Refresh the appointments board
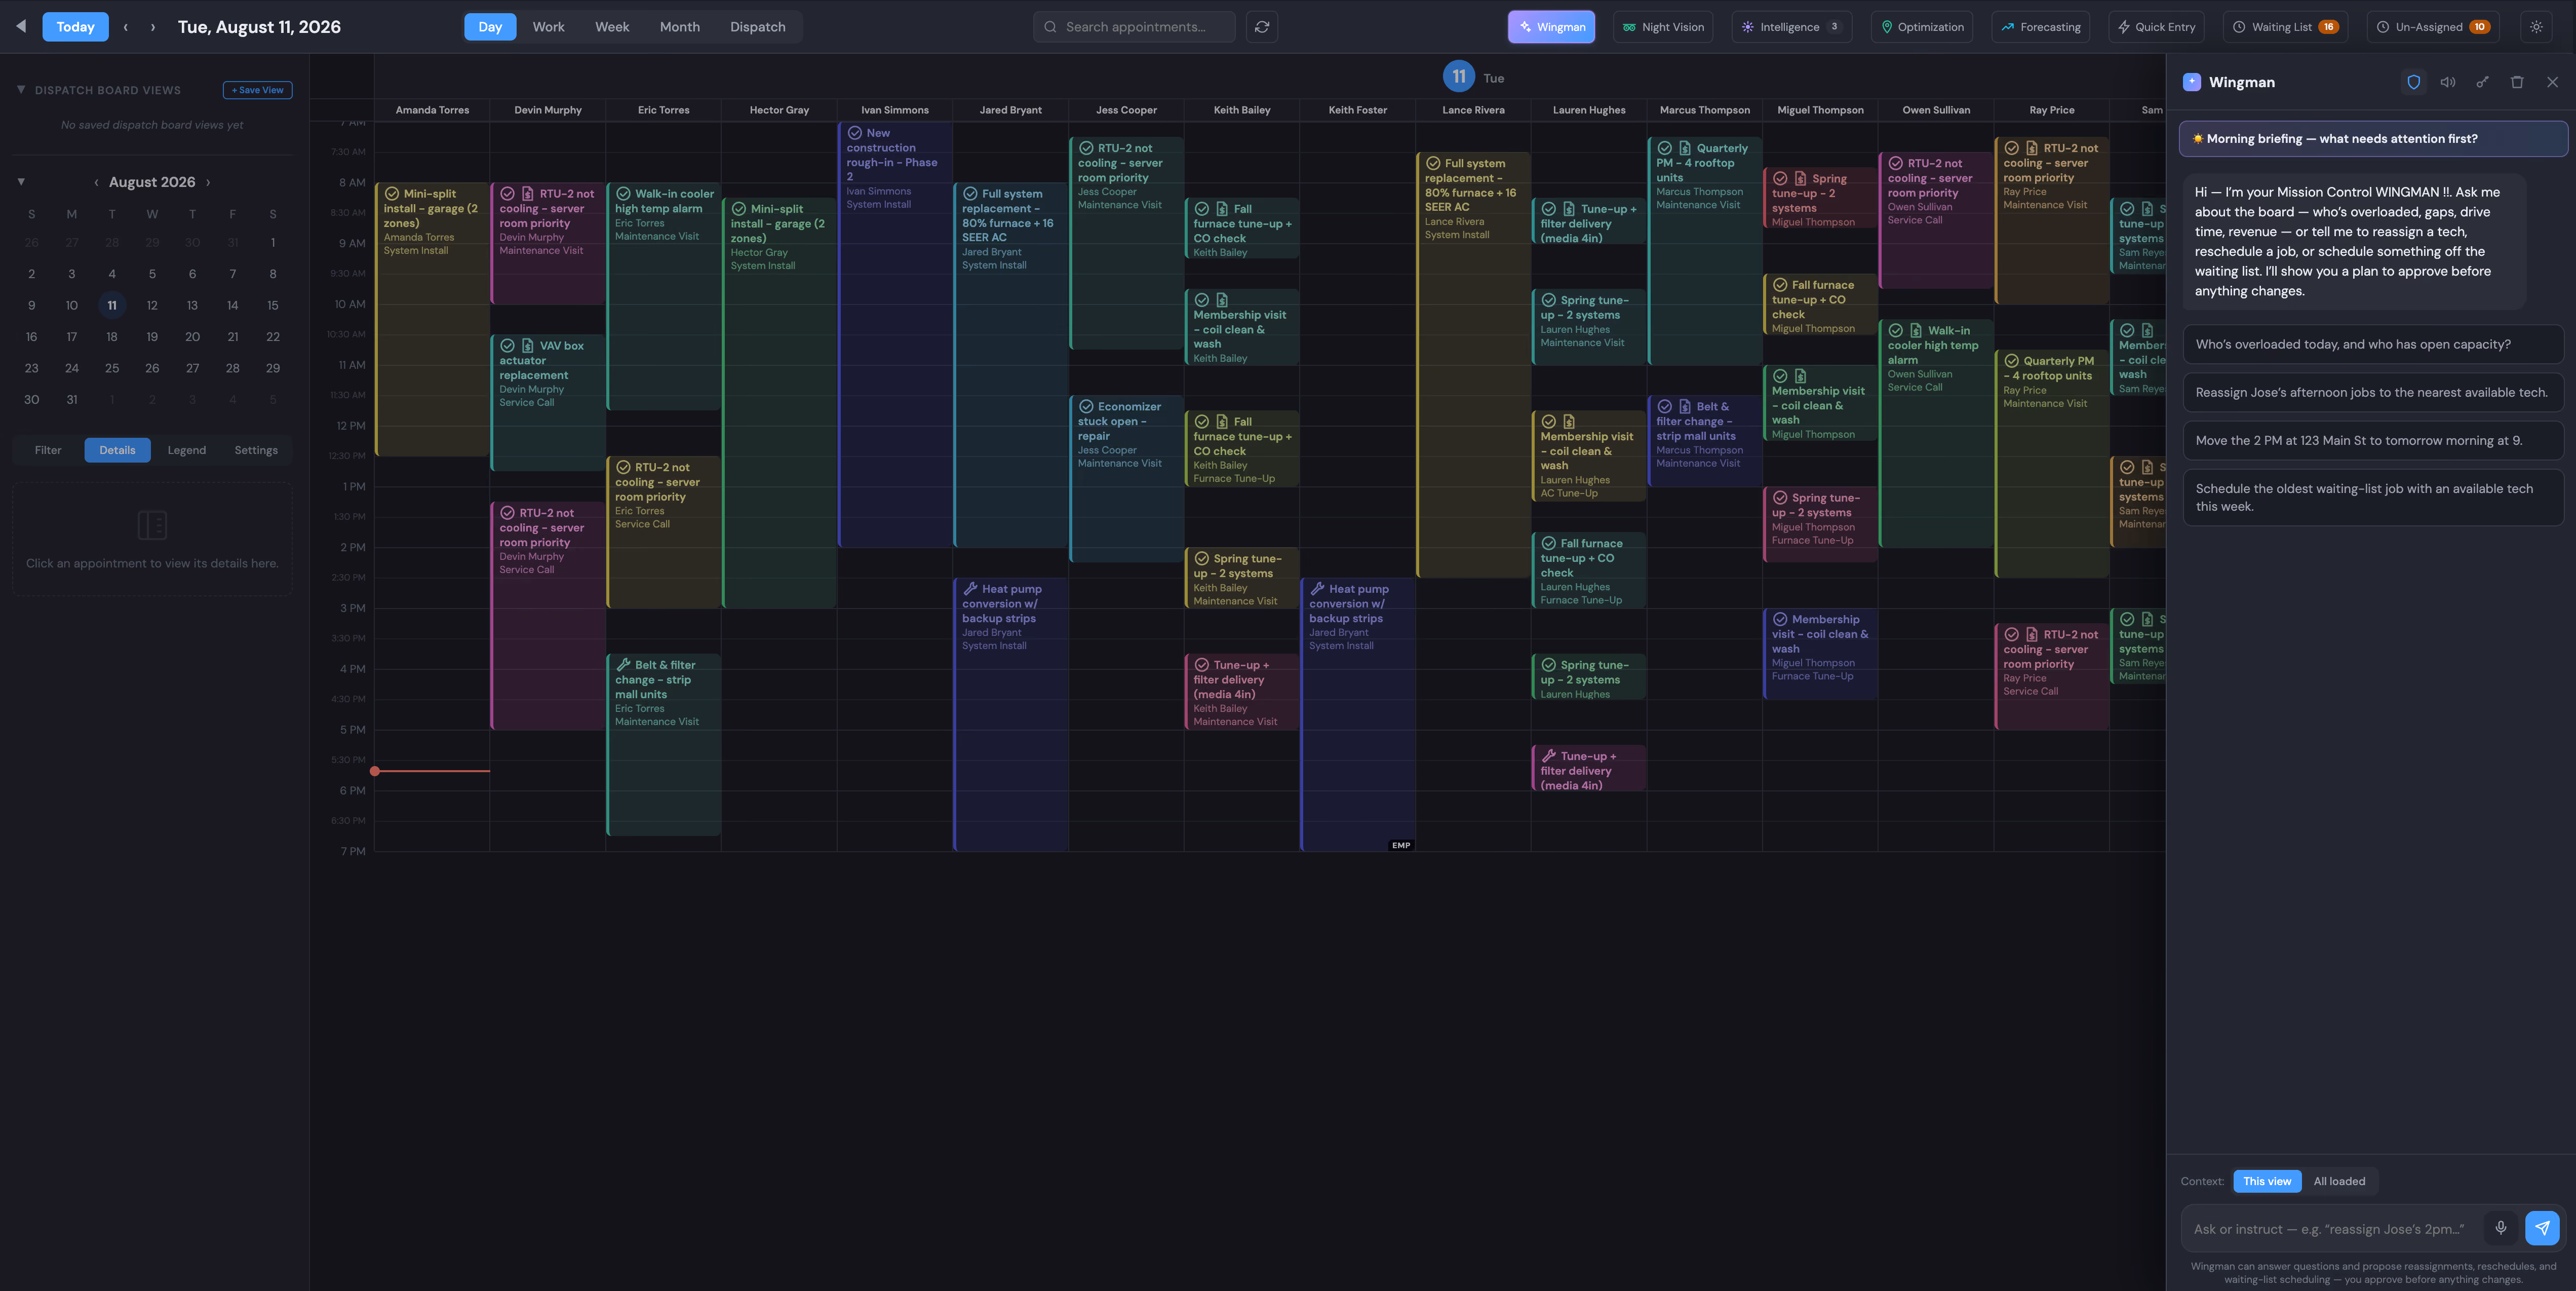 (1262, 27)
